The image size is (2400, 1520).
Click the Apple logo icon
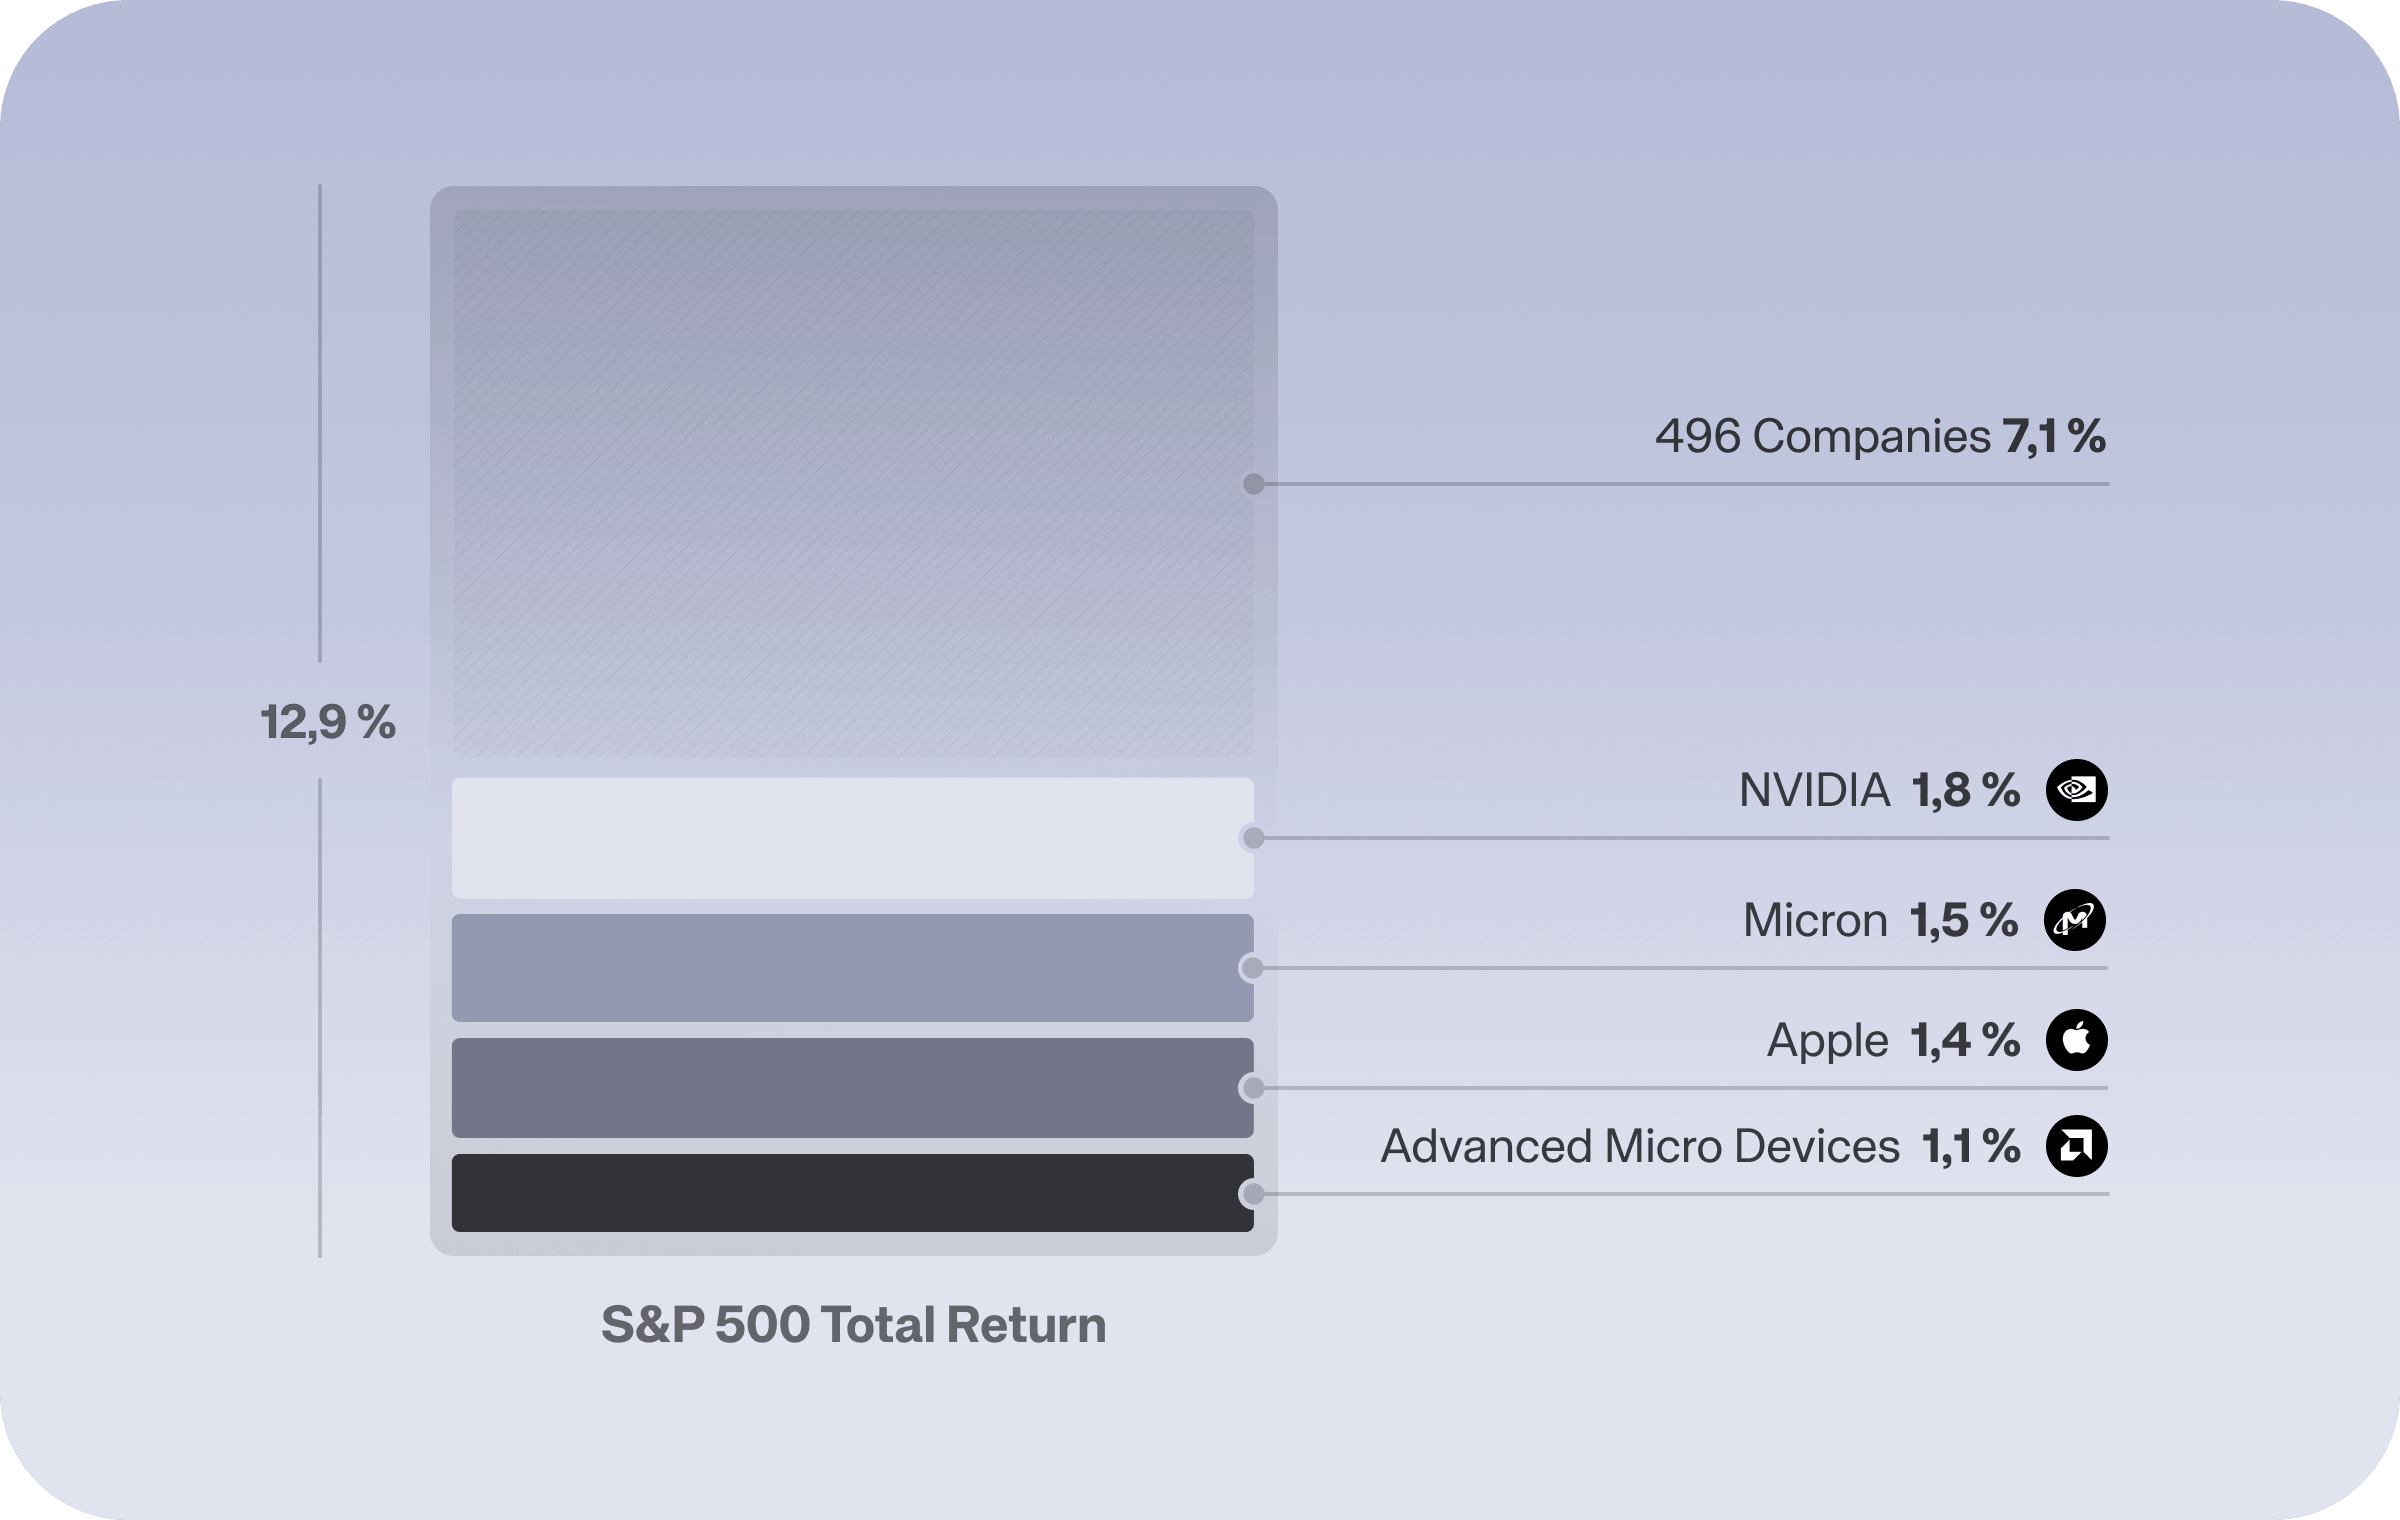pos(2077,1040)
